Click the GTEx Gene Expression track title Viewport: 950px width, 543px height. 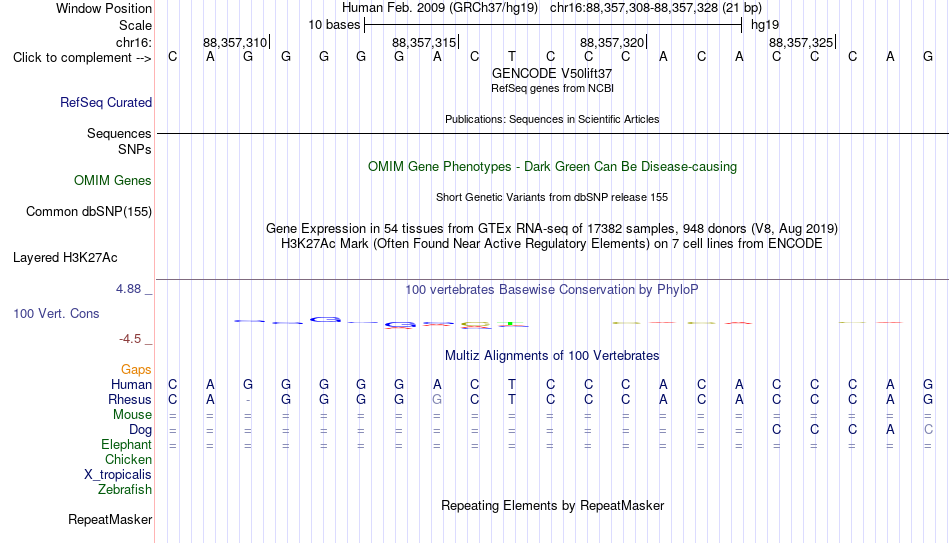552,228
